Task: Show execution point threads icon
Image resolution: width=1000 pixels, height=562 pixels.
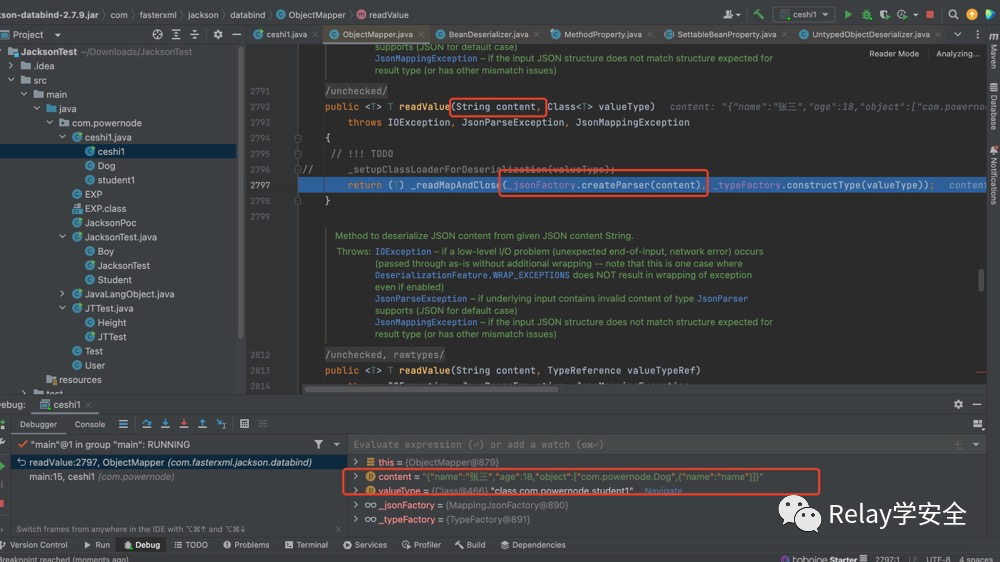Action: 123,424
